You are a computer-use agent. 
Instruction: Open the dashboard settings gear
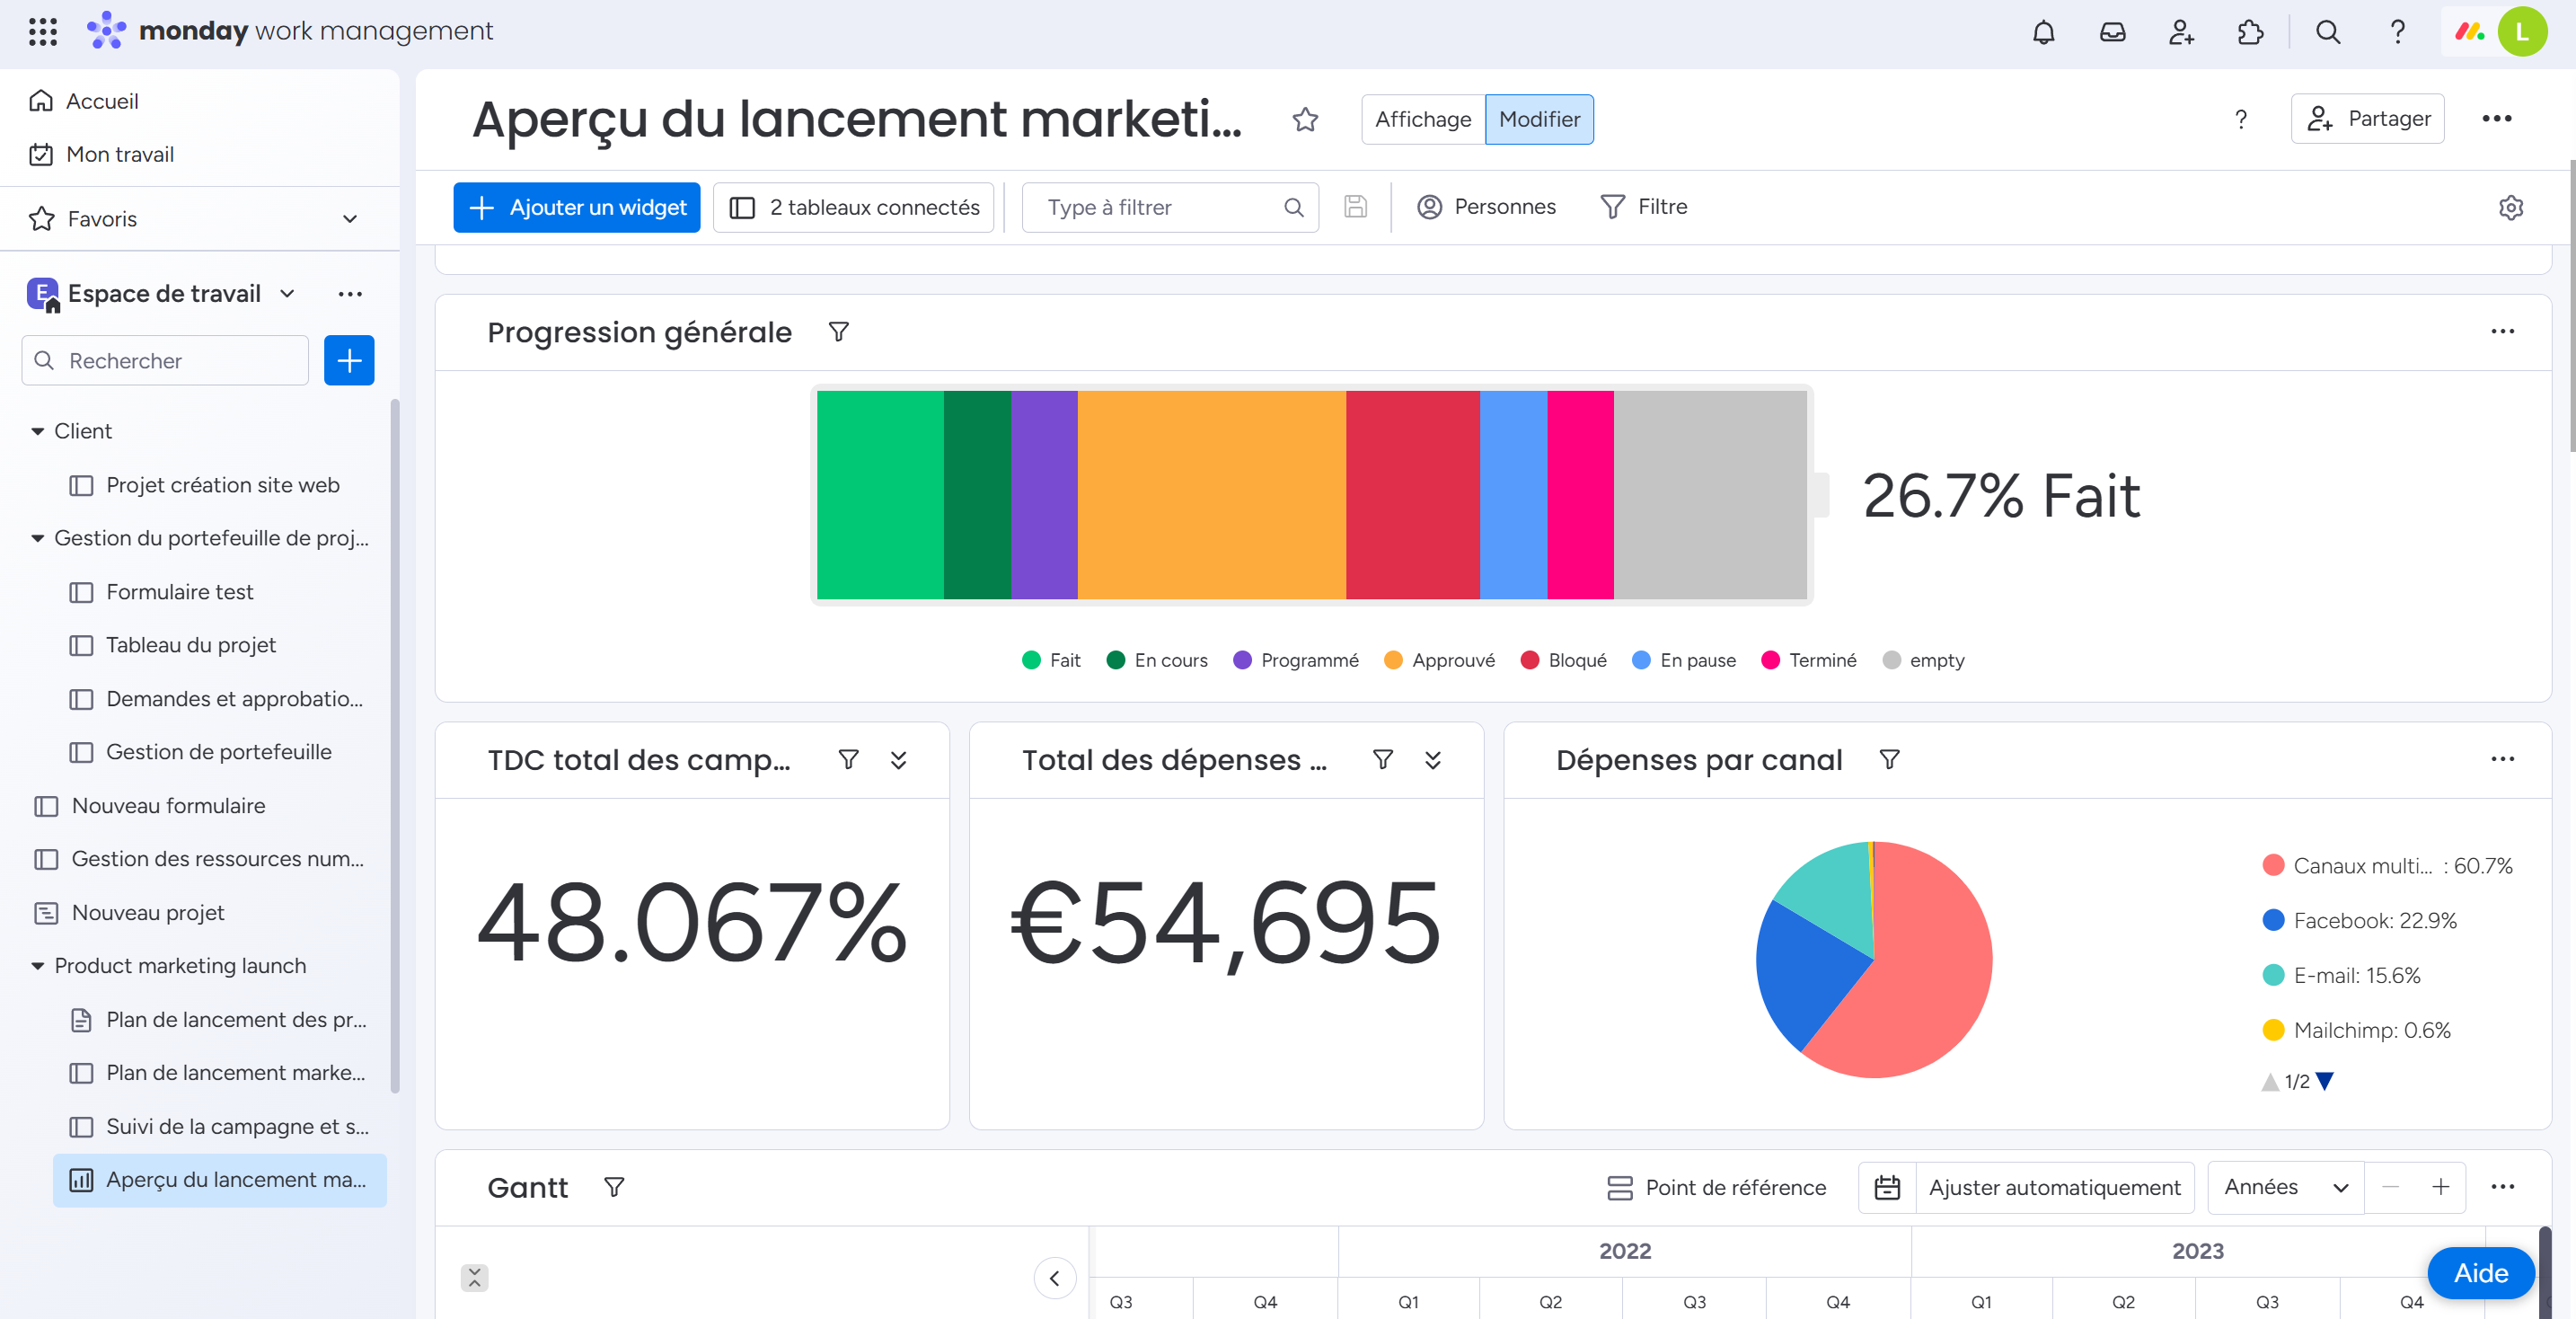coord(2511,207)
